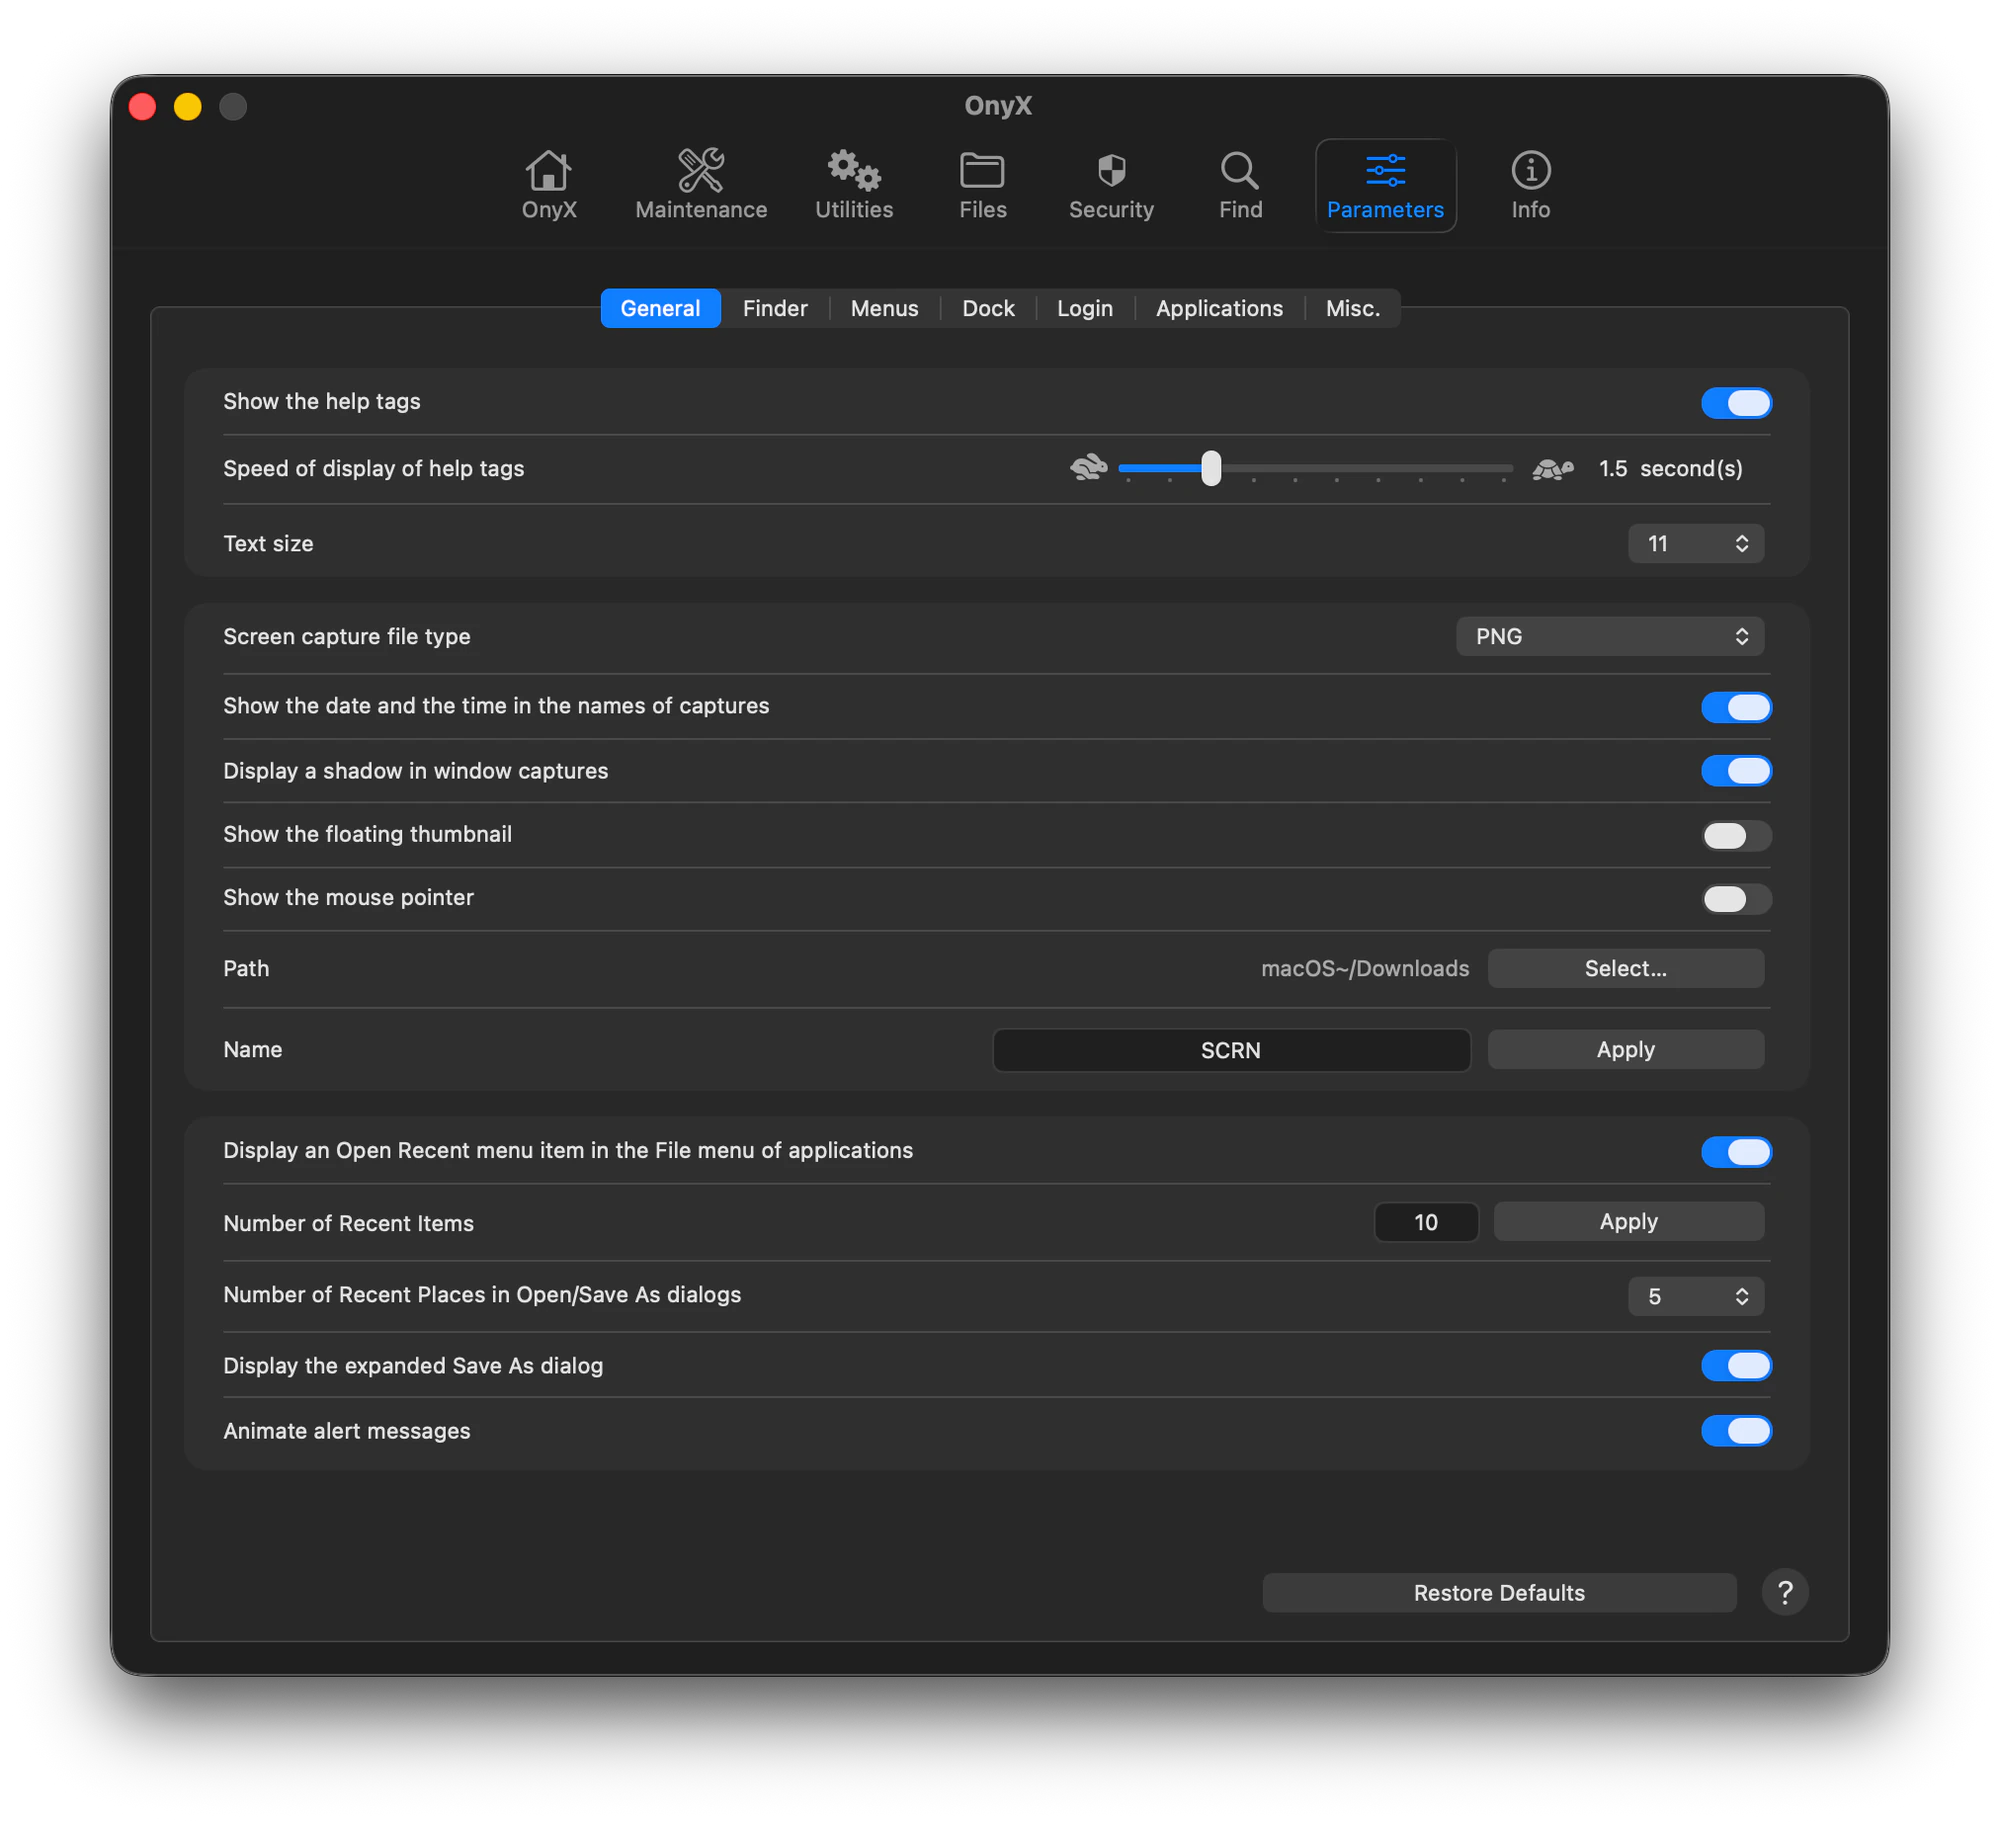
Task: Turn off the expanded Save As dialog
Action: click(1736, 1366)
